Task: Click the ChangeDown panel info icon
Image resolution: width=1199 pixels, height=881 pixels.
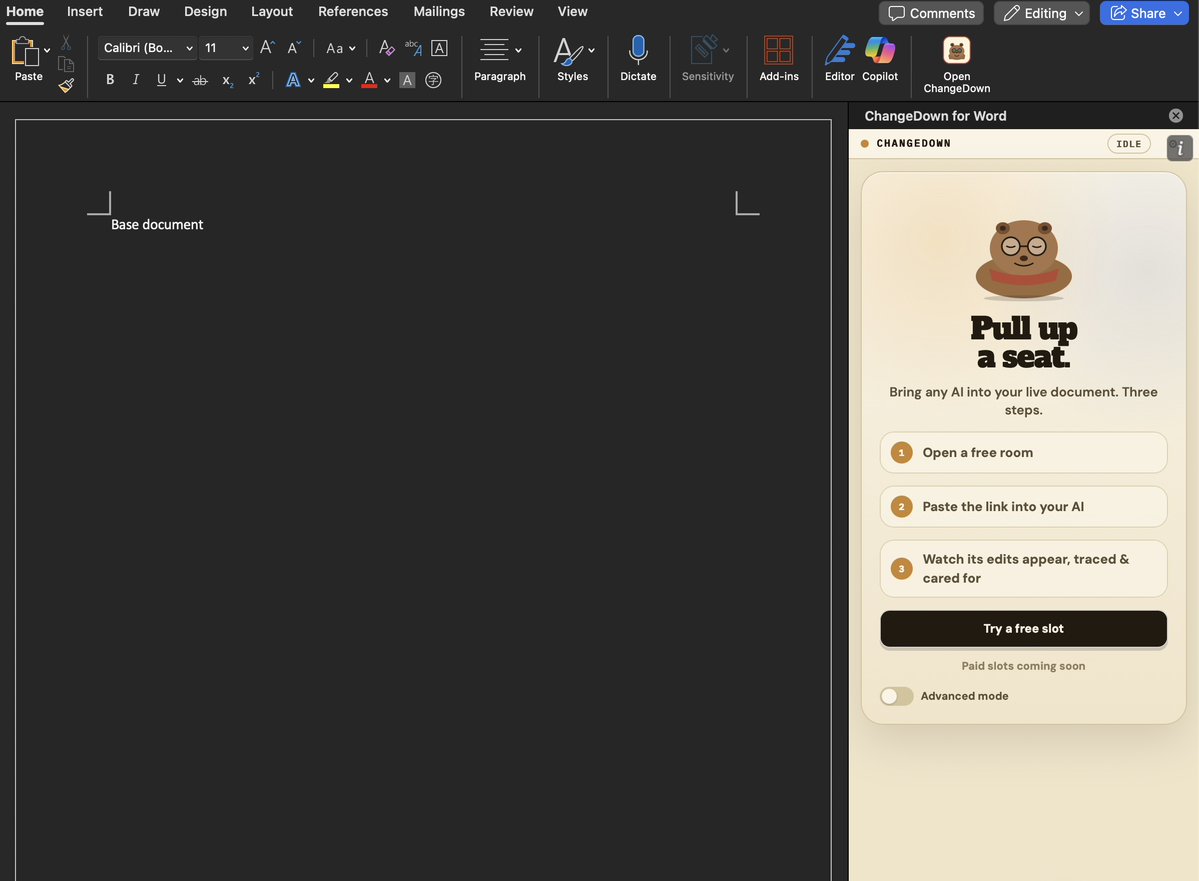Action: pos(1179,148)
